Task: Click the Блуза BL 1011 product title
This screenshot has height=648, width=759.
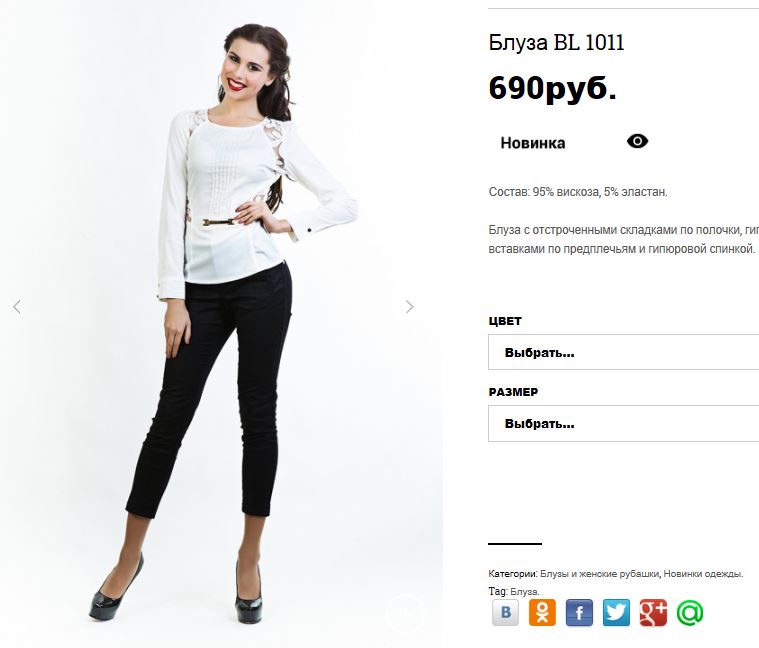Action: 556,43
